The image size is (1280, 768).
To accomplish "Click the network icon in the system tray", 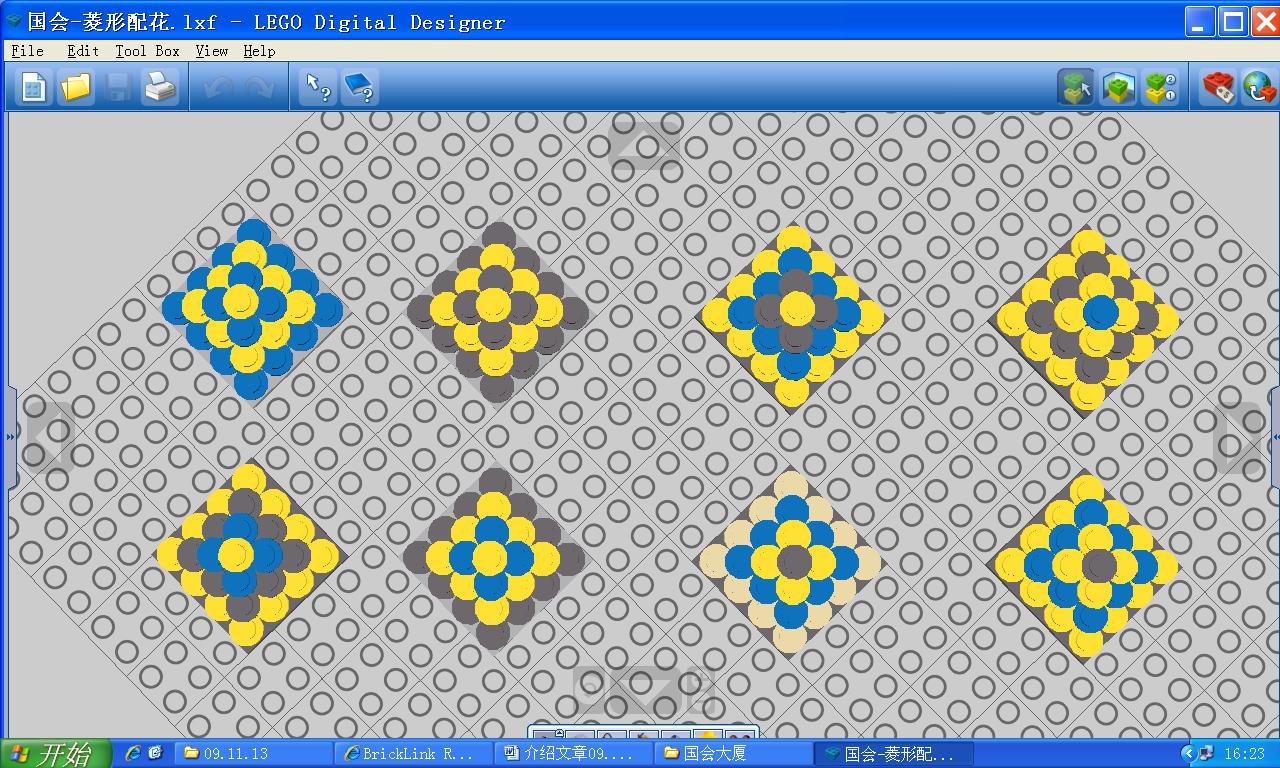I will click(1207, 753).
